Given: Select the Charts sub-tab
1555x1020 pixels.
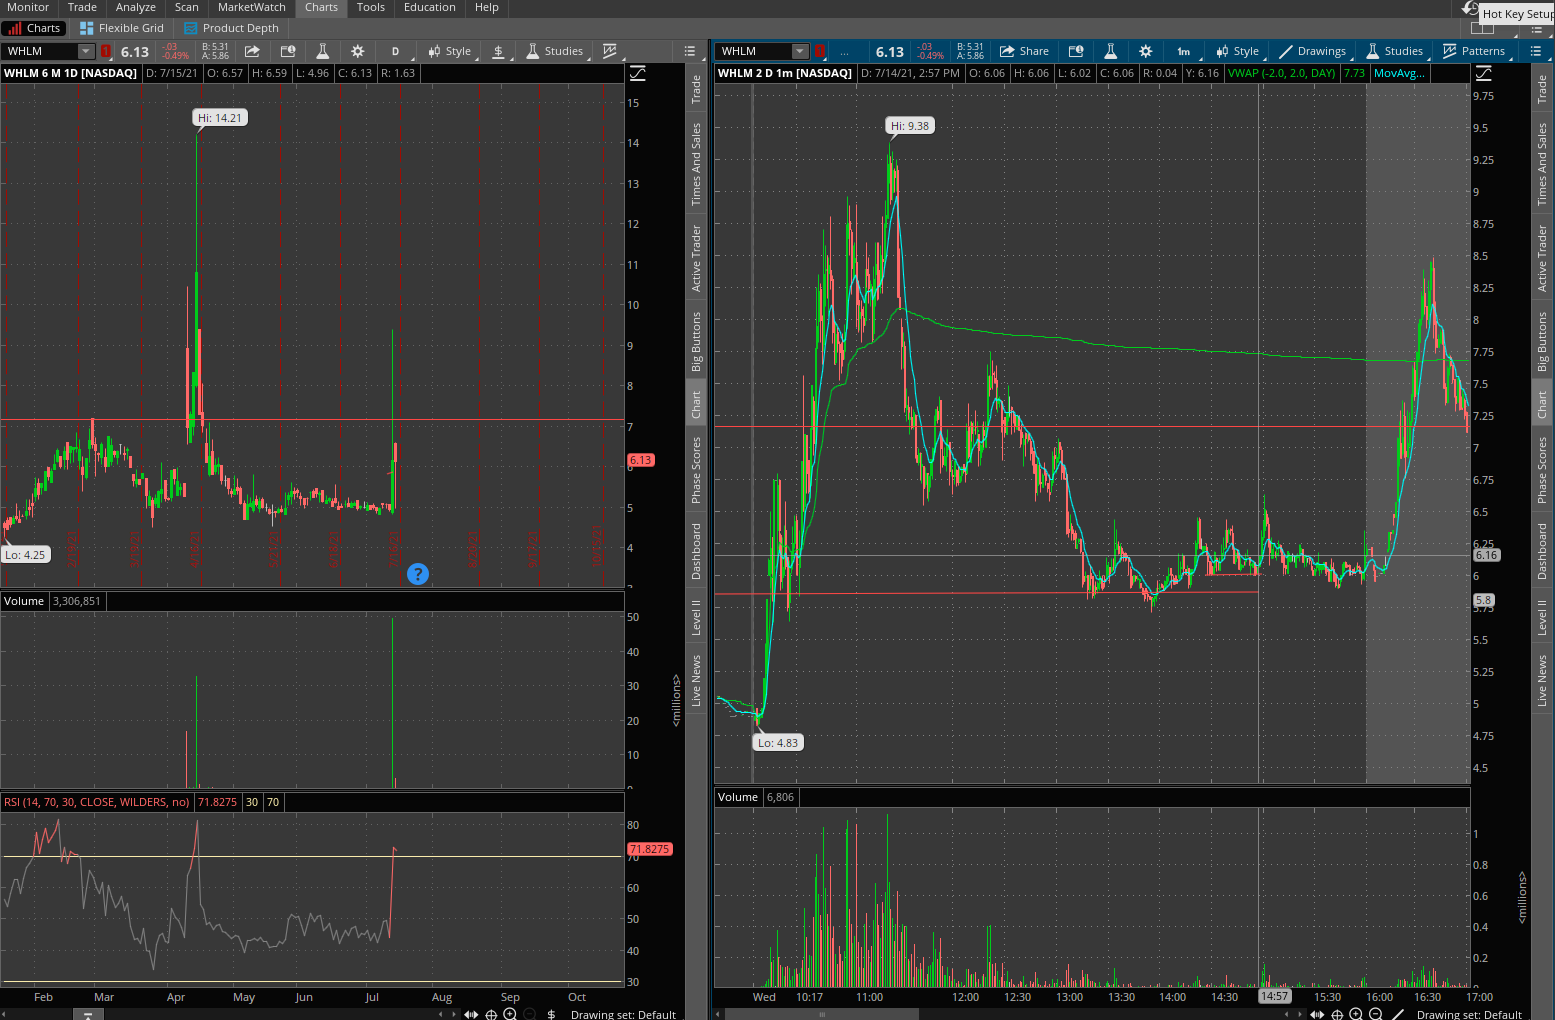Looking at the screenshot, I should tap(34, 28).
